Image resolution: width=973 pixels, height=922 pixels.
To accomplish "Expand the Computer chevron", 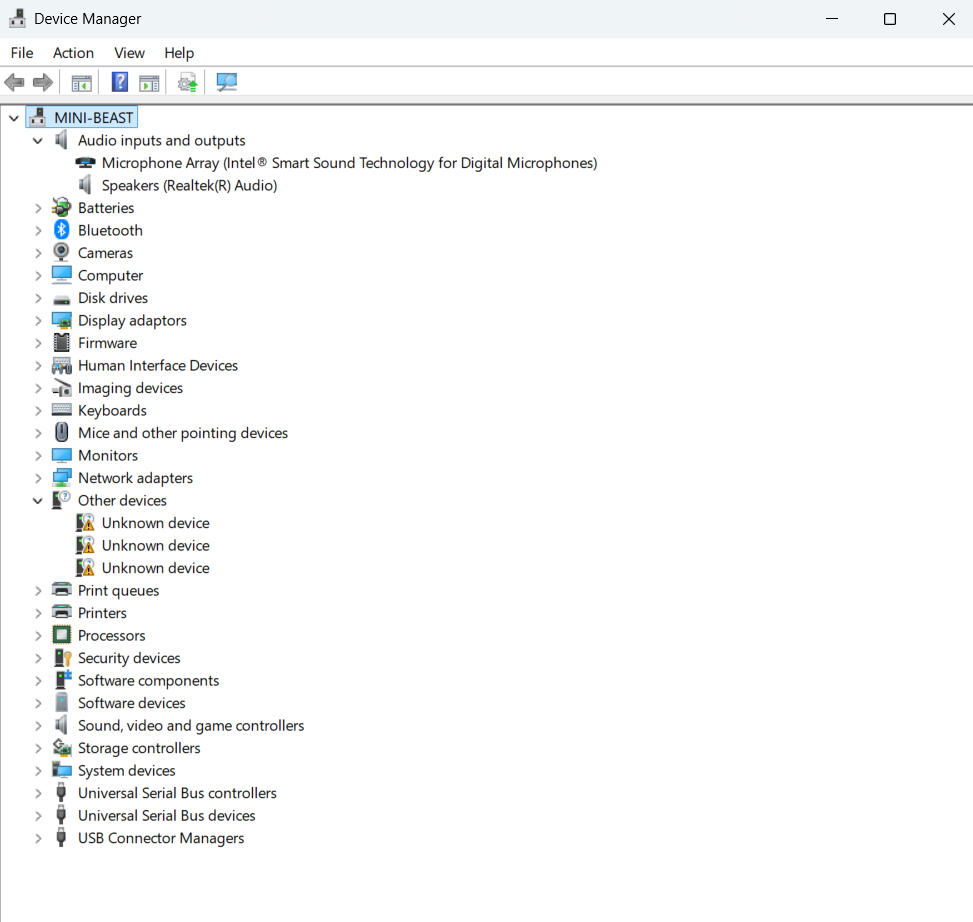I will coord(38,275).
